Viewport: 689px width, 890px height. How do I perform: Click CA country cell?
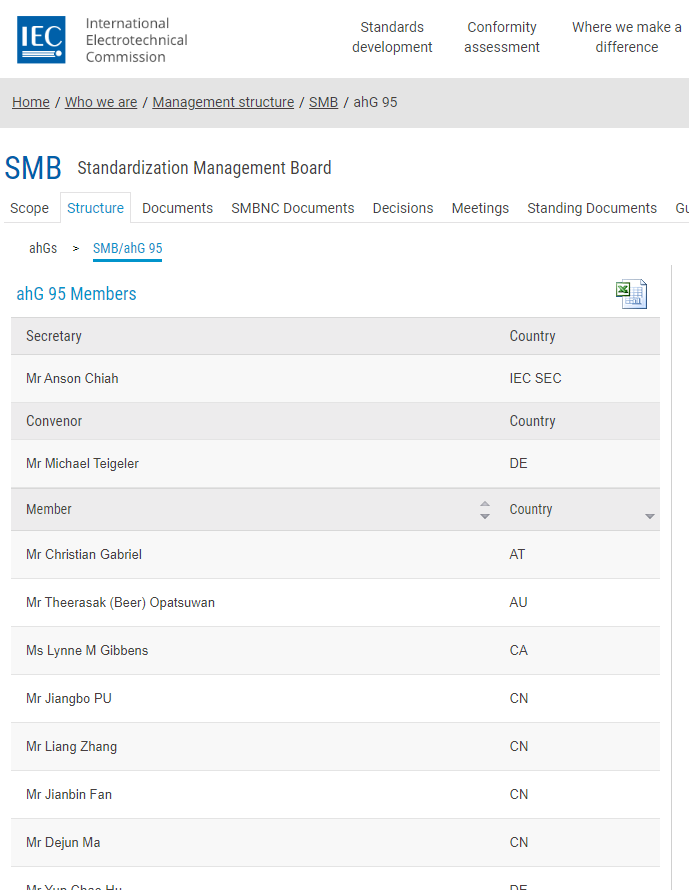pyautogui.click(x=519, y=650)
